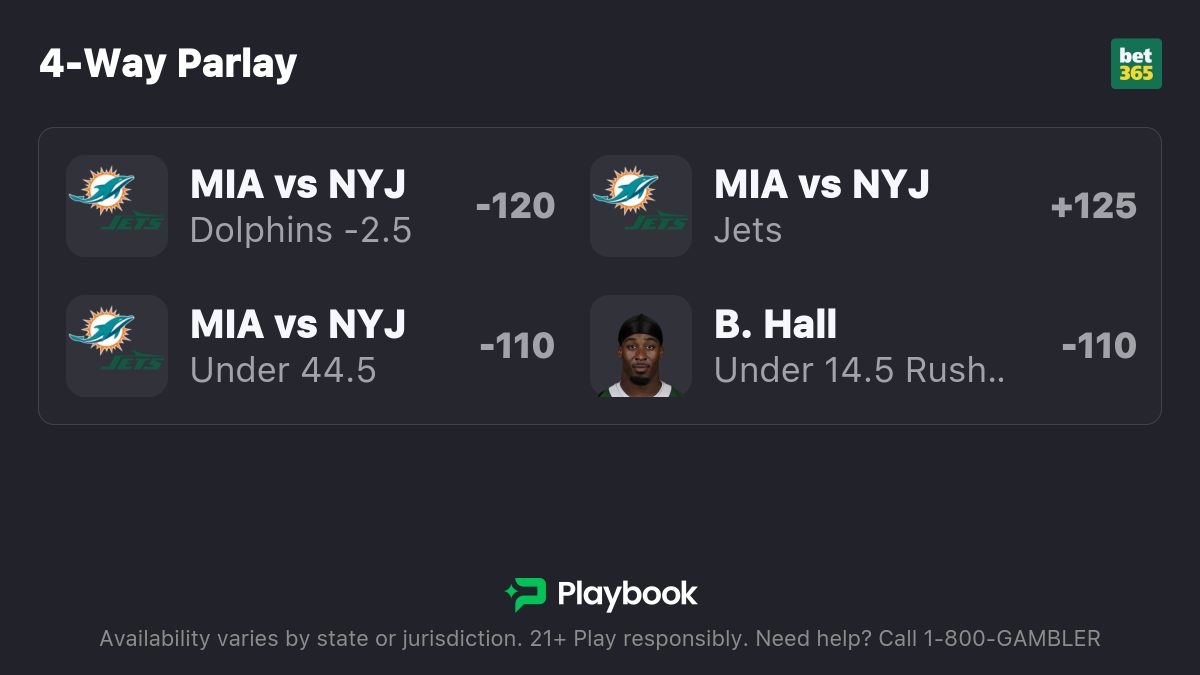Select the Under 44.5 total text
The image size is (1200, 675).
click(x=283, y=371)
